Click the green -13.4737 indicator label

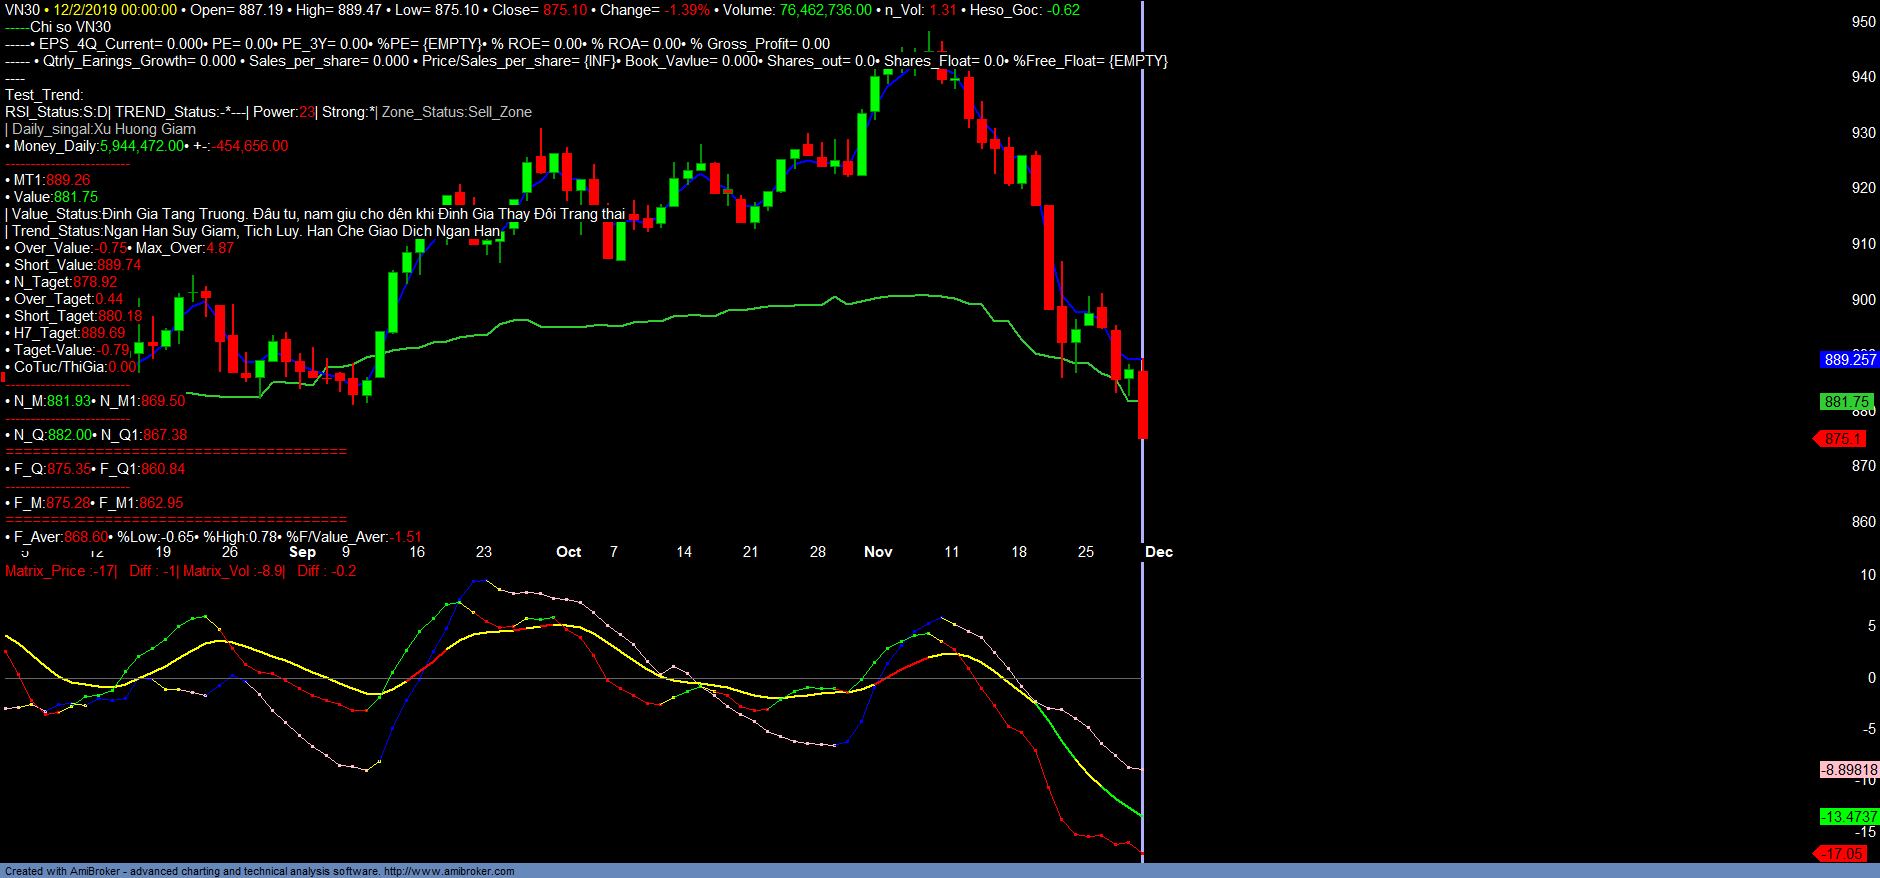(x=1848, y=817)
